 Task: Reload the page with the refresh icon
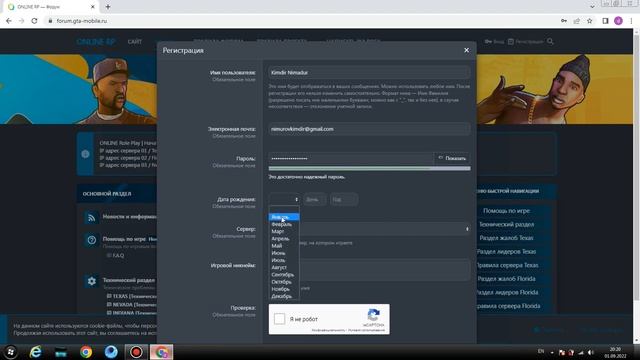pos(34,21)
